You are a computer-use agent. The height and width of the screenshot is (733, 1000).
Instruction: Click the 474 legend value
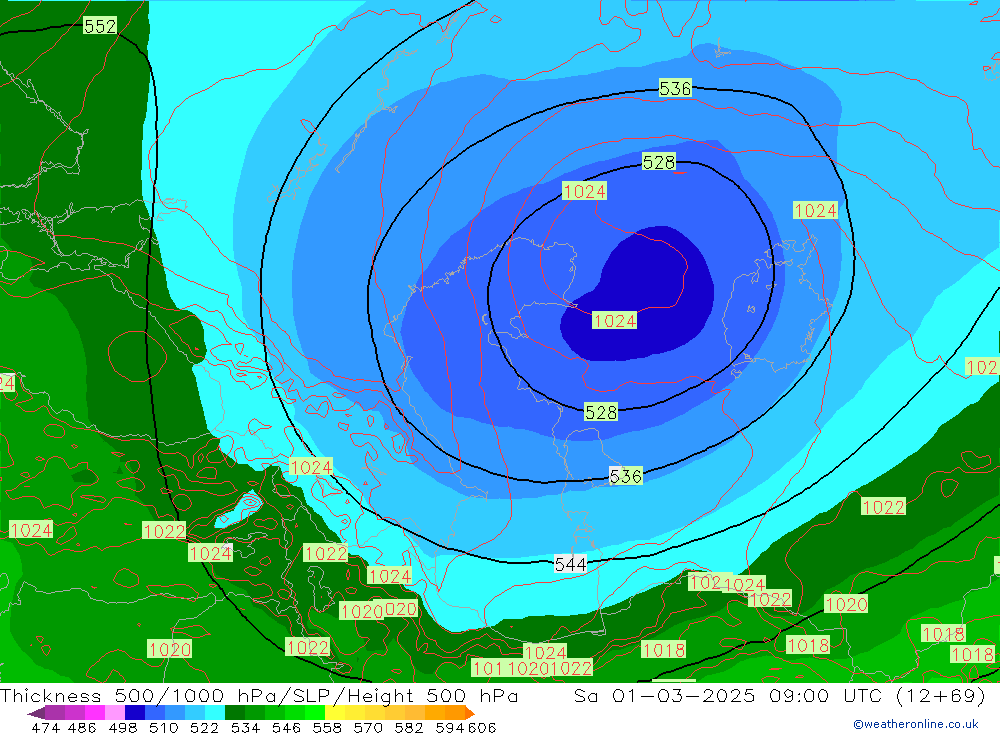[x=45, y=727]
